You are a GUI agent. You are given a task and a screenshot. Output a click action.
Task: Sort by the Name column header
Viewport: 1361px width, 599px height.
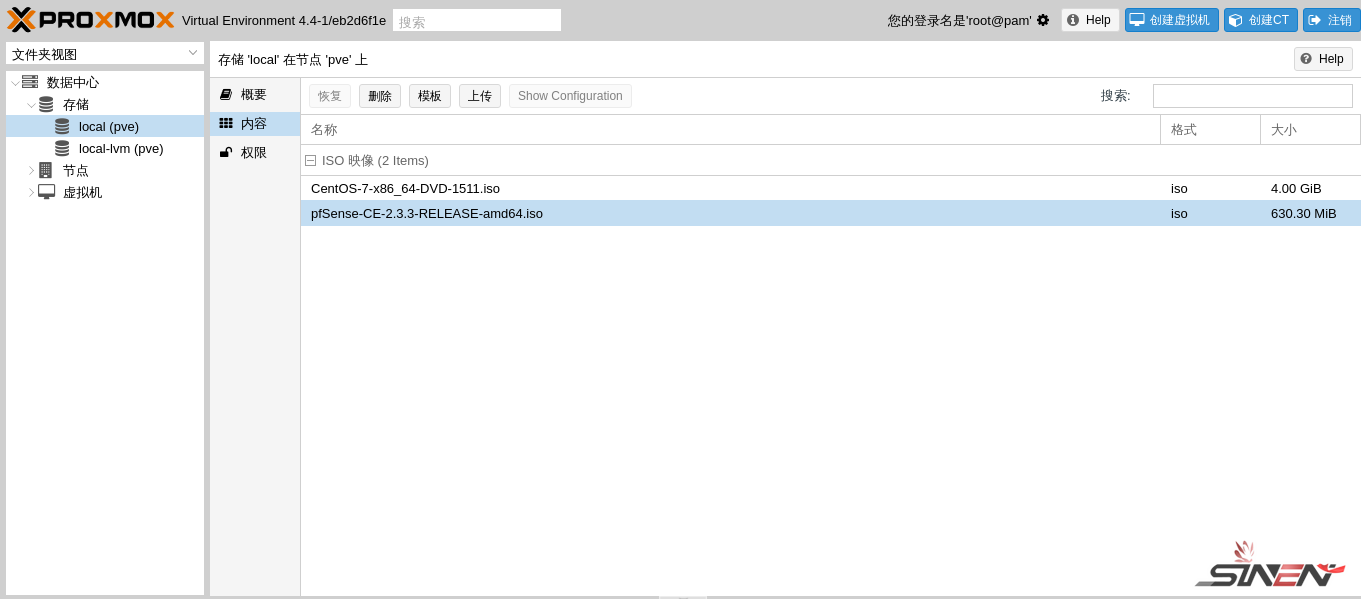(730, 130)
